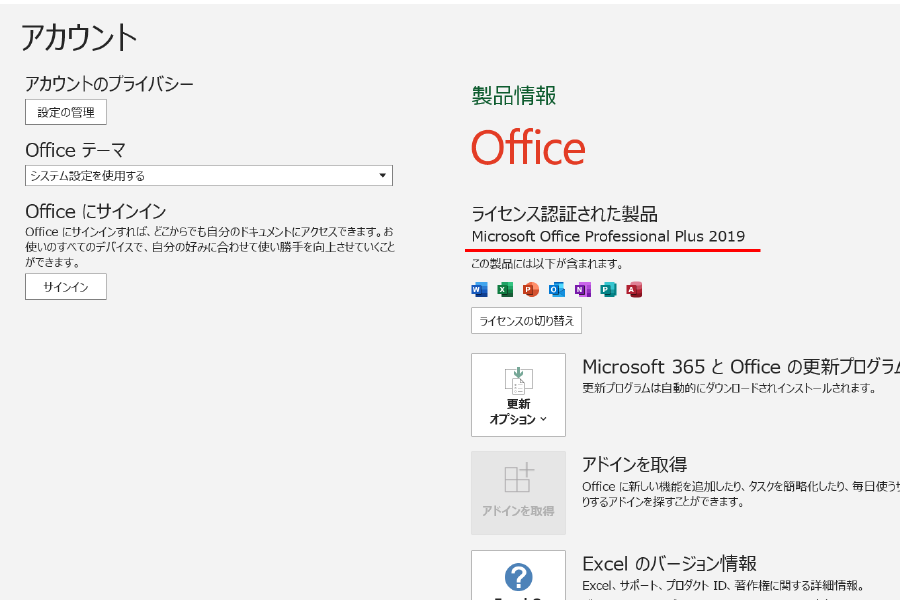Click the サインイン button
The height and width of the screenshot is (600, 900).
[66, 287]
